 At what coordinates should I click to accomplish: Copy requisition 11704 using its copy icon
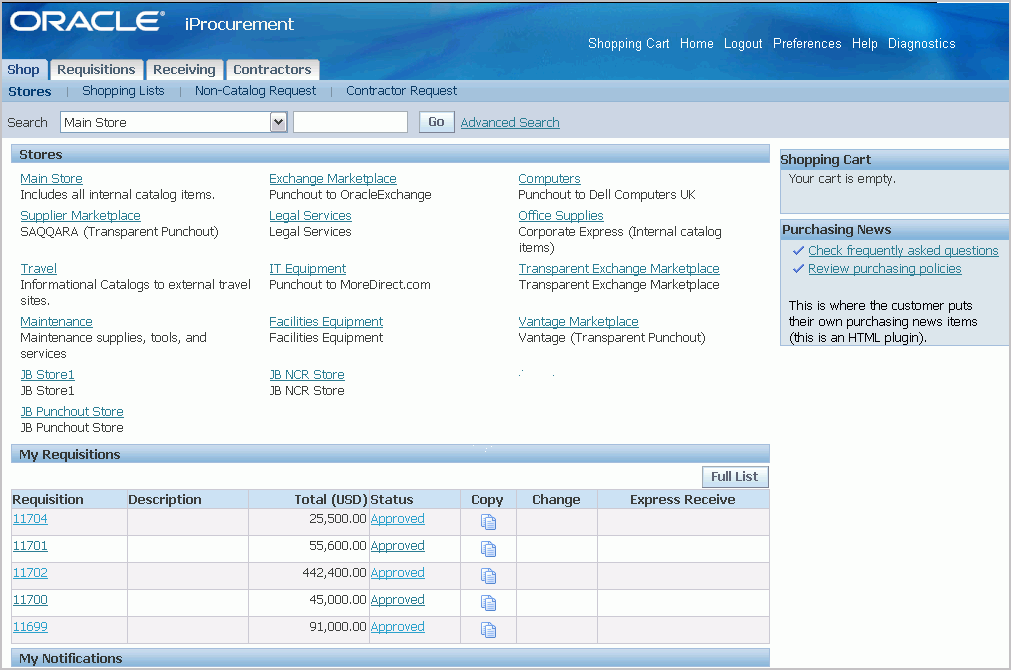(488, 522)
